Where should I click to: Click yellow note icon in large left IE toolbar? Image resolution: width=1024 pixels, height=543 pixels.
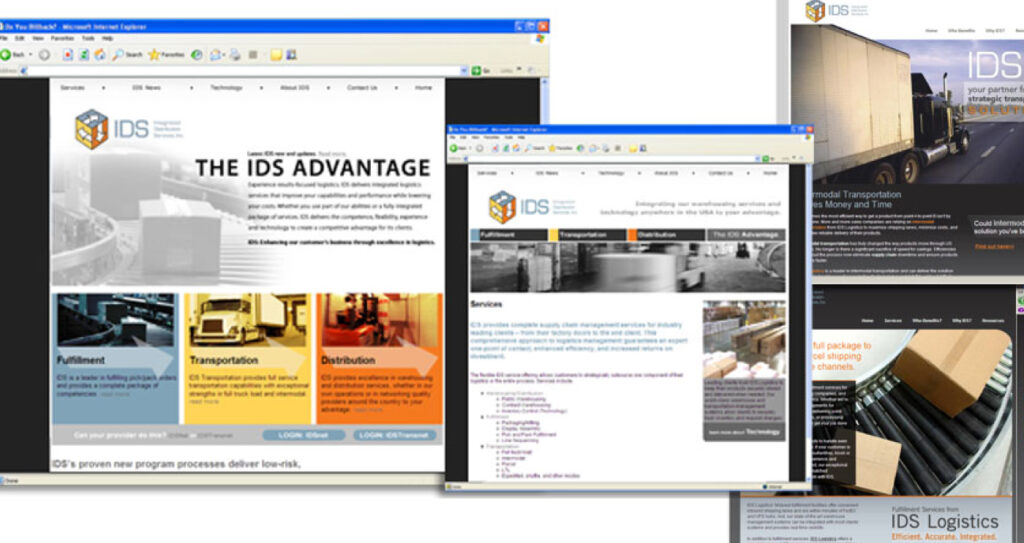[276, 55]
